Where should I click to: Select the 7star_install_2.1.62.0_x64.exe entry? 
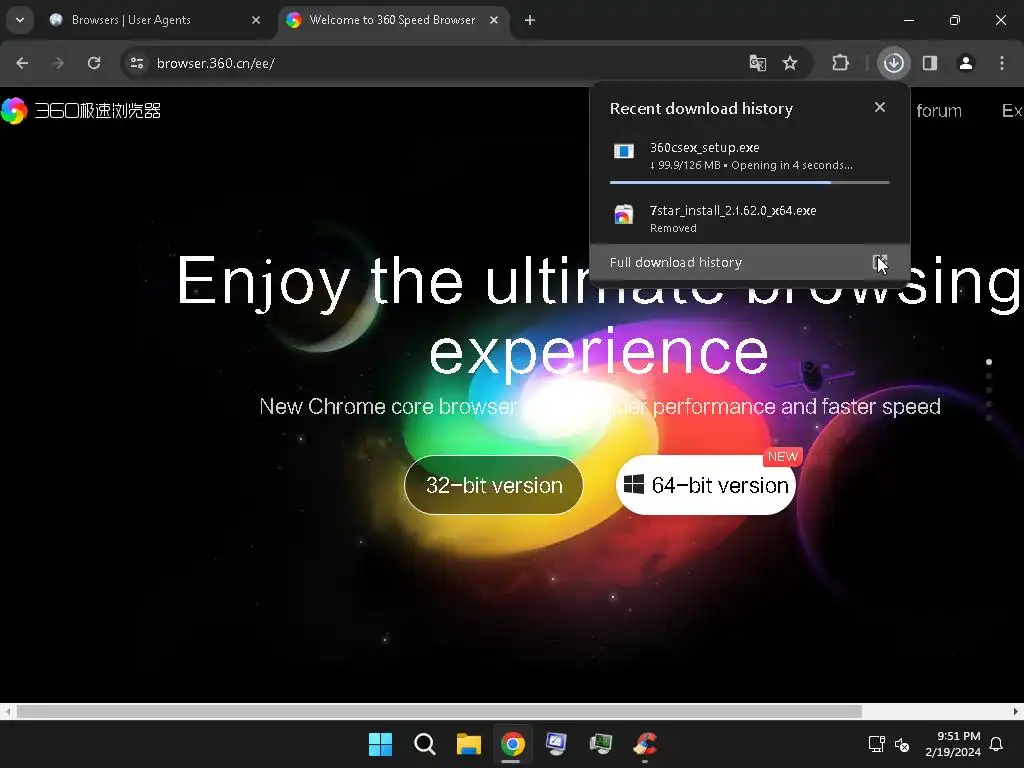[x=750, y=218]
